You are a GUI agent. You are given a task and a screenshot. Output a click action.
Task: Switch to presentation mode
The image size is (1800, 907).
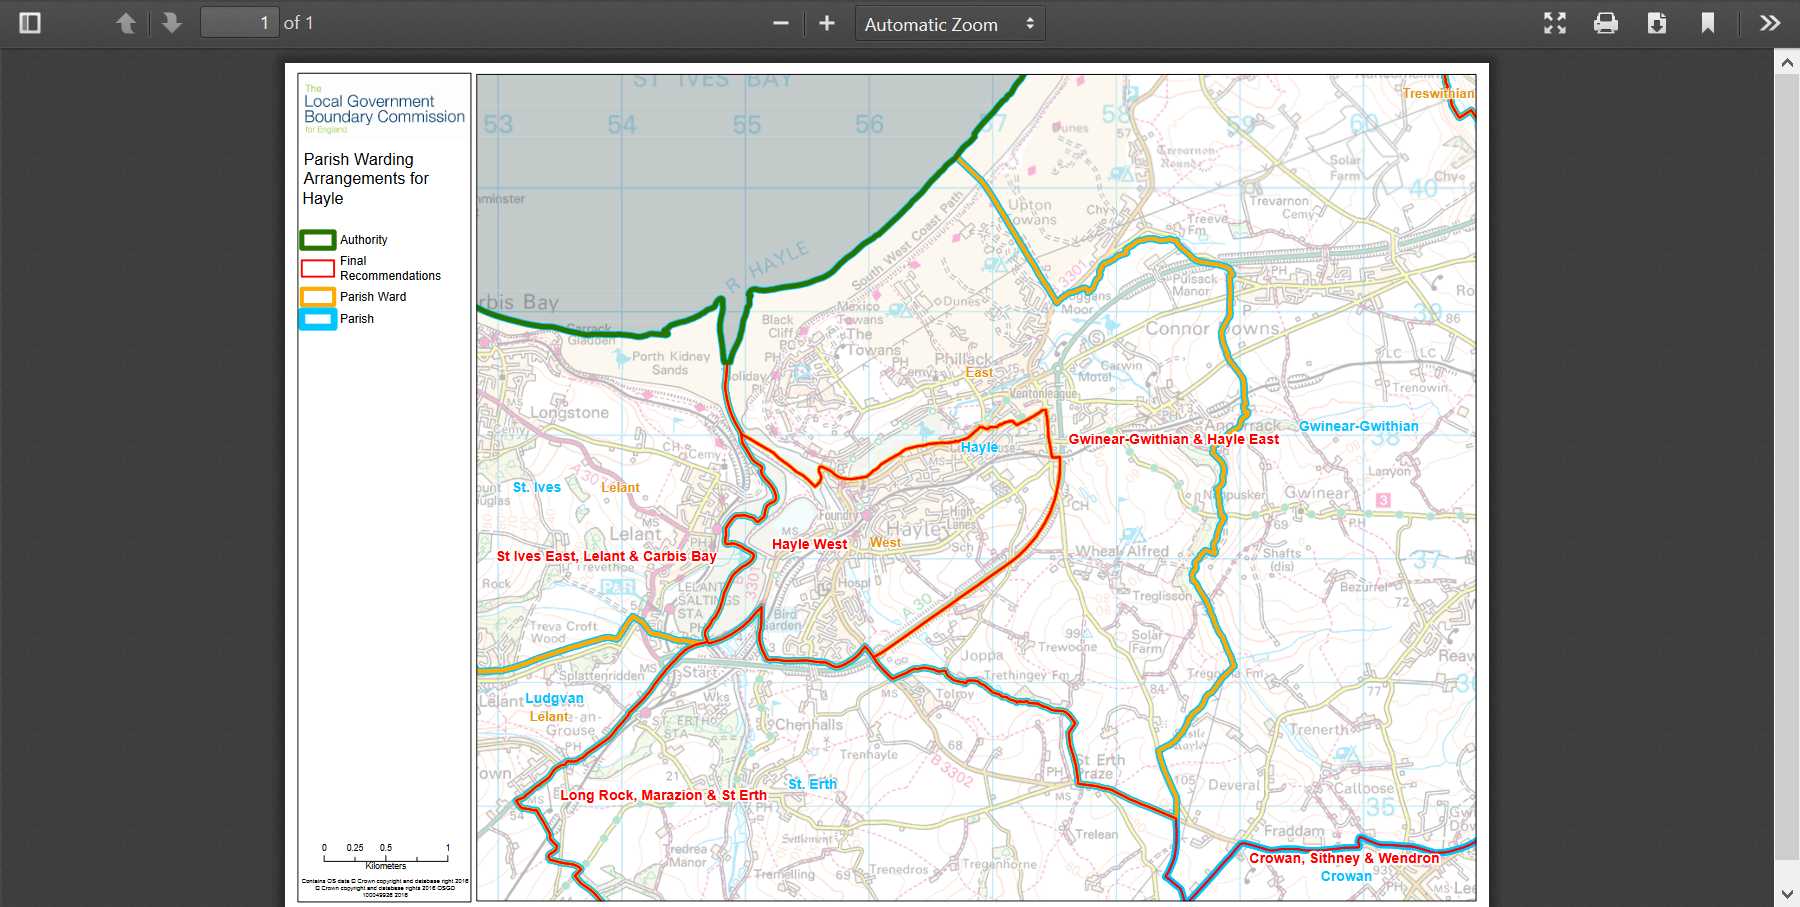(x=1555, y=23)
